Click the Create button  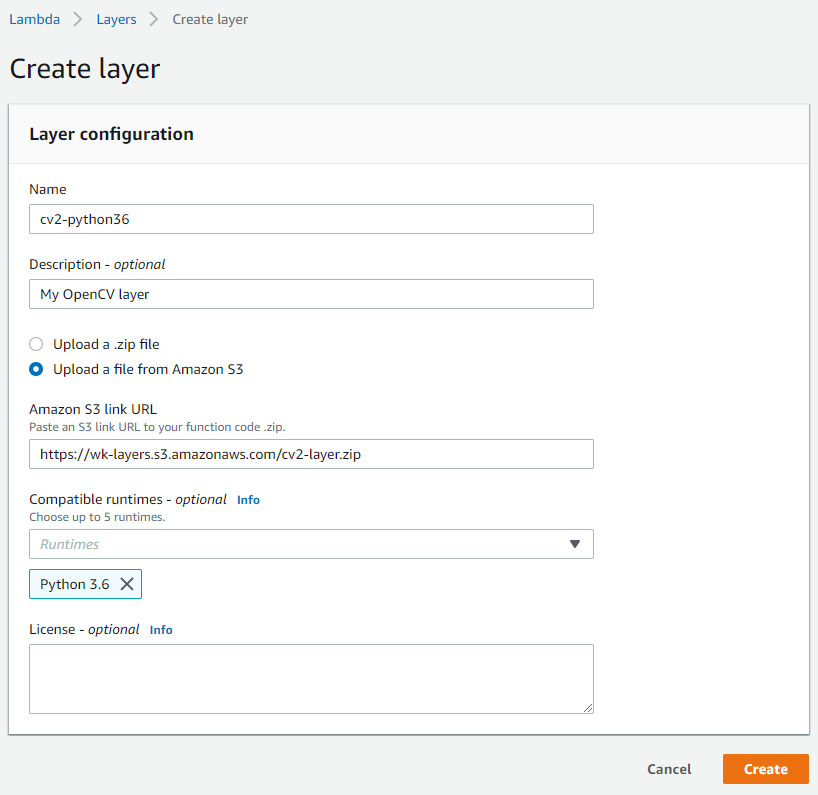click(x=765, y=769)
